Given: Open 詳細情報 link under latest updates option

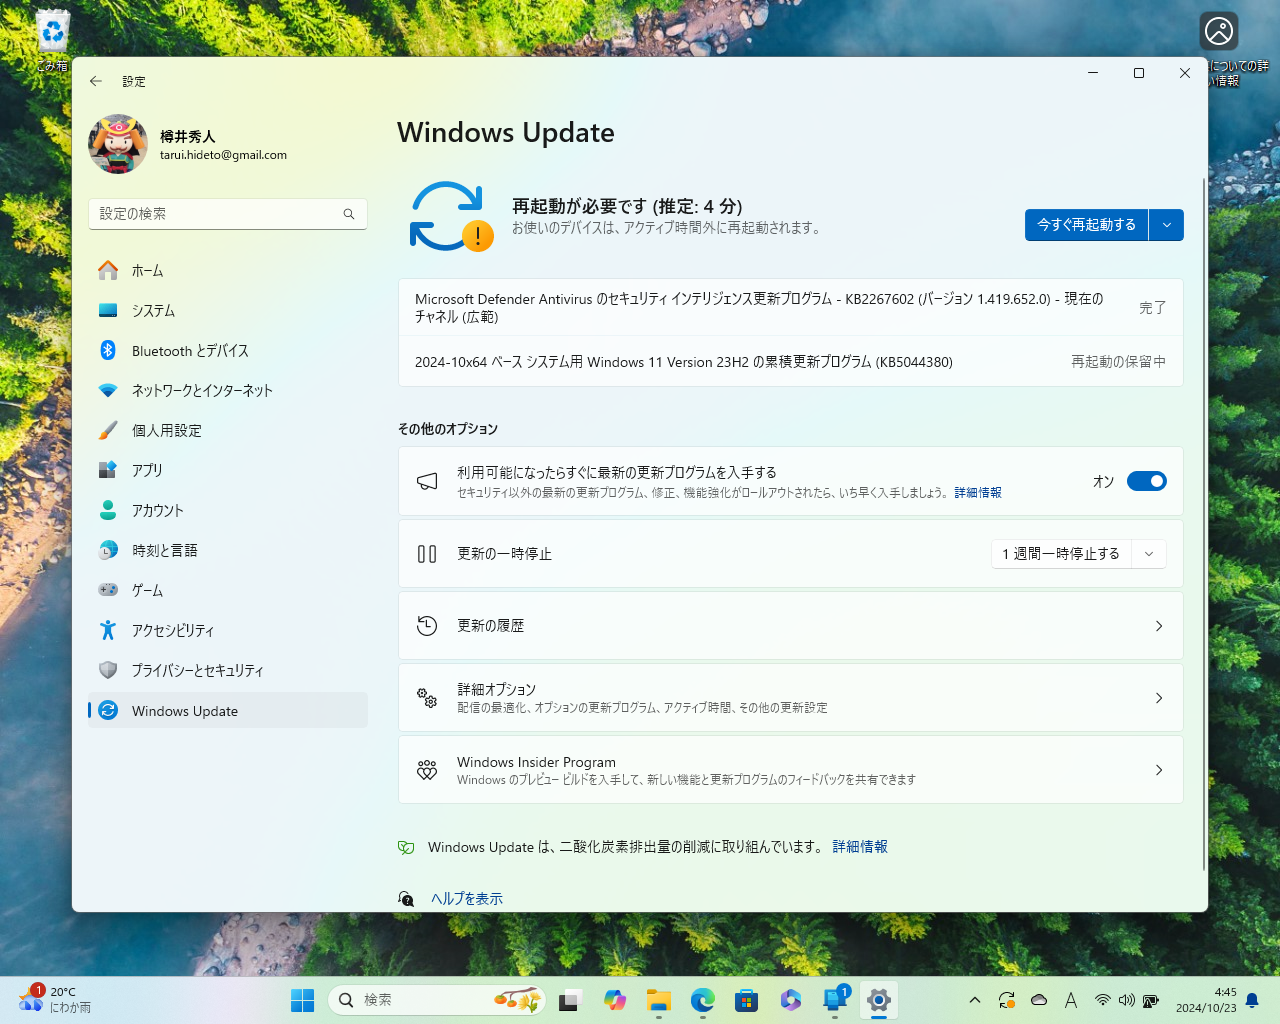Looking at the screenshot, I should click(978, 493).
